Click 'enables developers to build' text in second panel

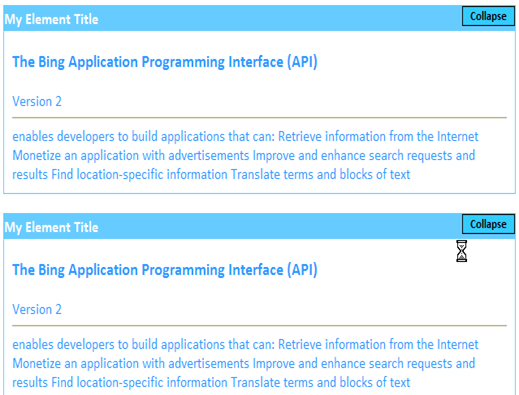point(85,344)
